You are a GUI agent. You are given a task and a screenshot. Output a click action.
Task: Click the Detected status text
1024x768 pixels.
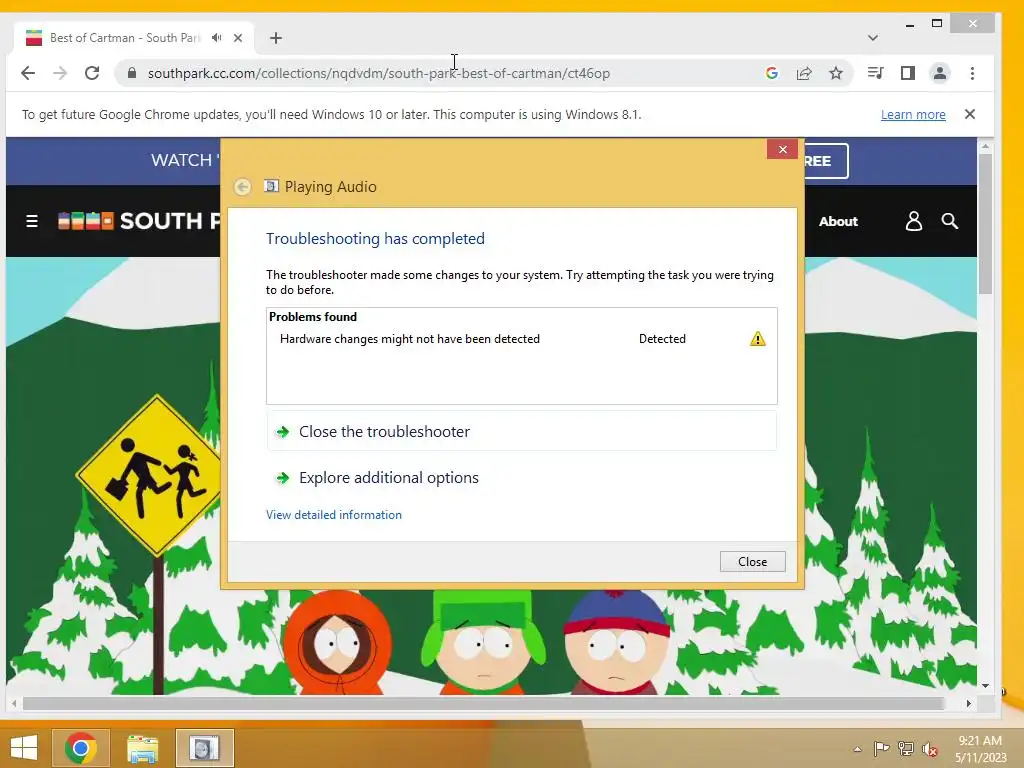click(662, 339)
